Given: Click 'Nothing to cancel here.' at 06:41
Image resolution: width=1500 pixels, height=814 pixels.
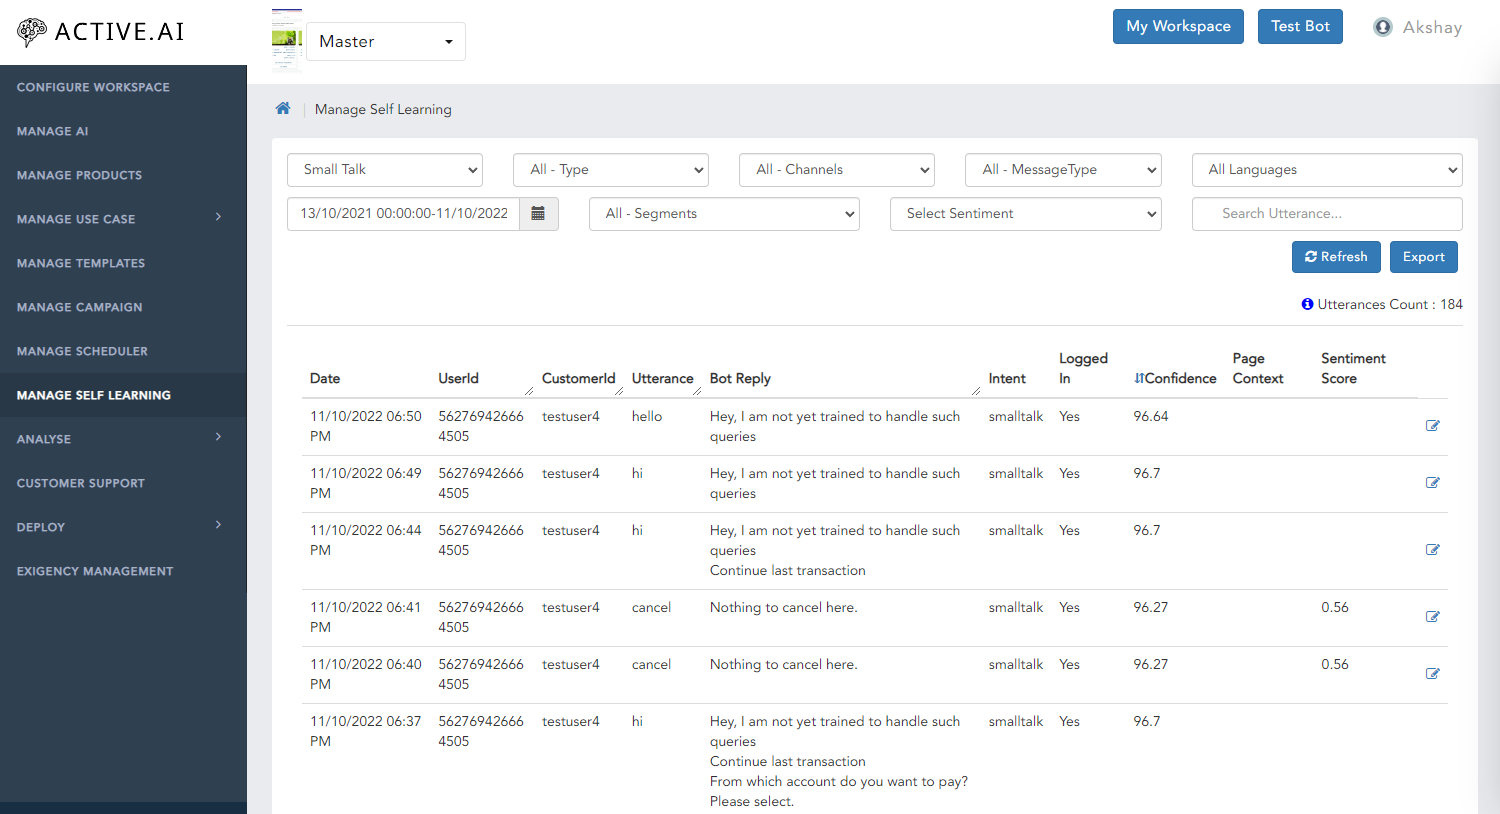Looking at the screenshot, I should tap(783, 607).
